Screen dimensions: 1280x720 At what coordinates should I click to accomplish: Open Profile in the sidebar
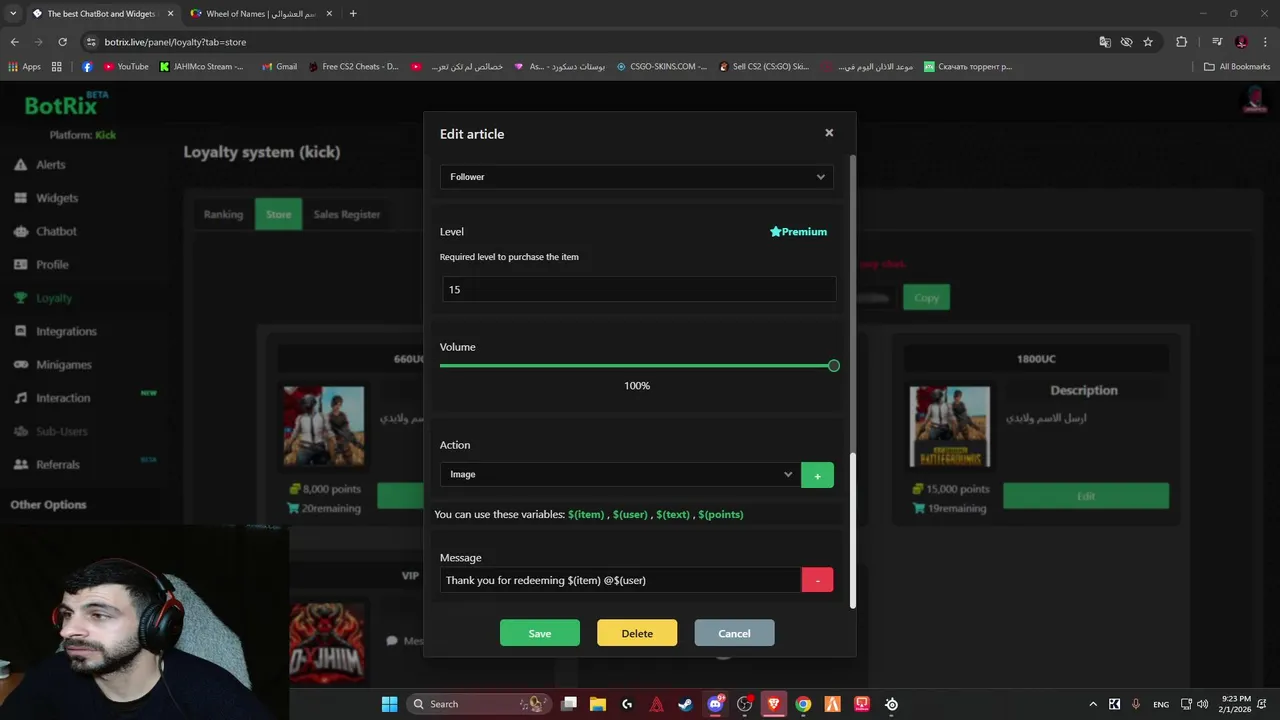tap(52, 264)
